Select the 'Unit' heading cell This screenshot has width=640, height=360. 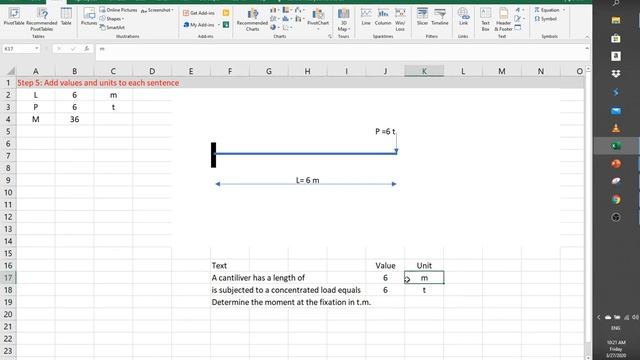(424, 265)
